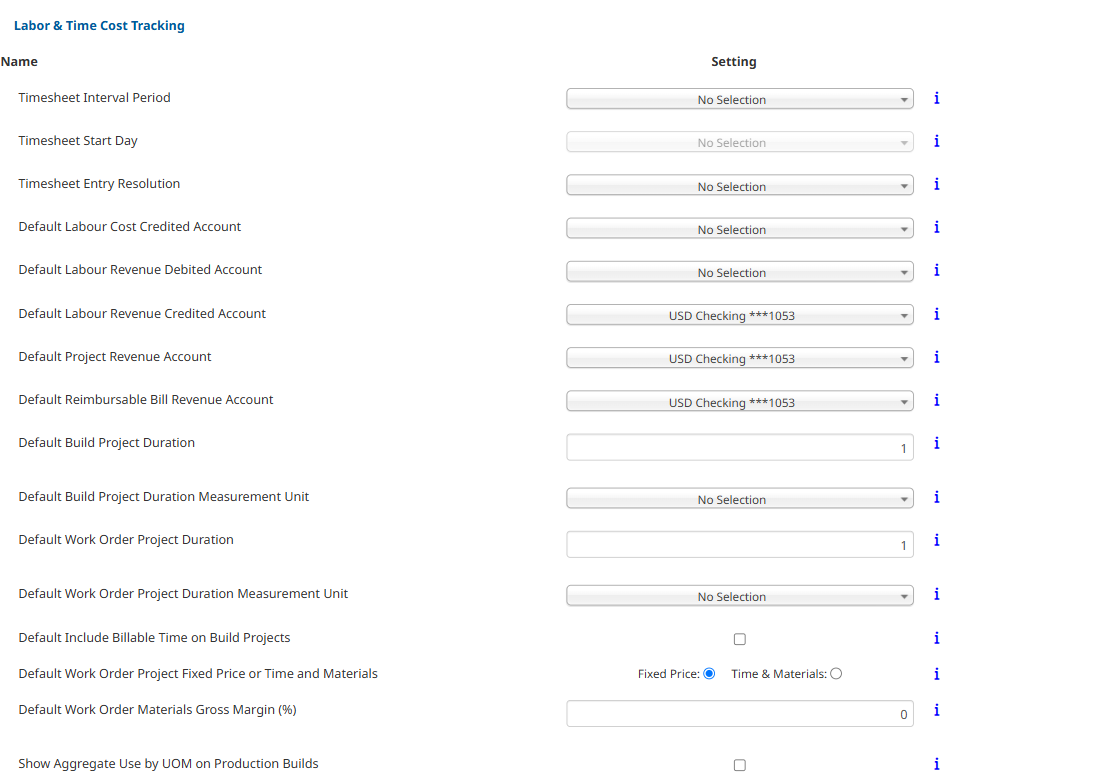Click the 'Default Build Project Duration' label

point(106,443)
